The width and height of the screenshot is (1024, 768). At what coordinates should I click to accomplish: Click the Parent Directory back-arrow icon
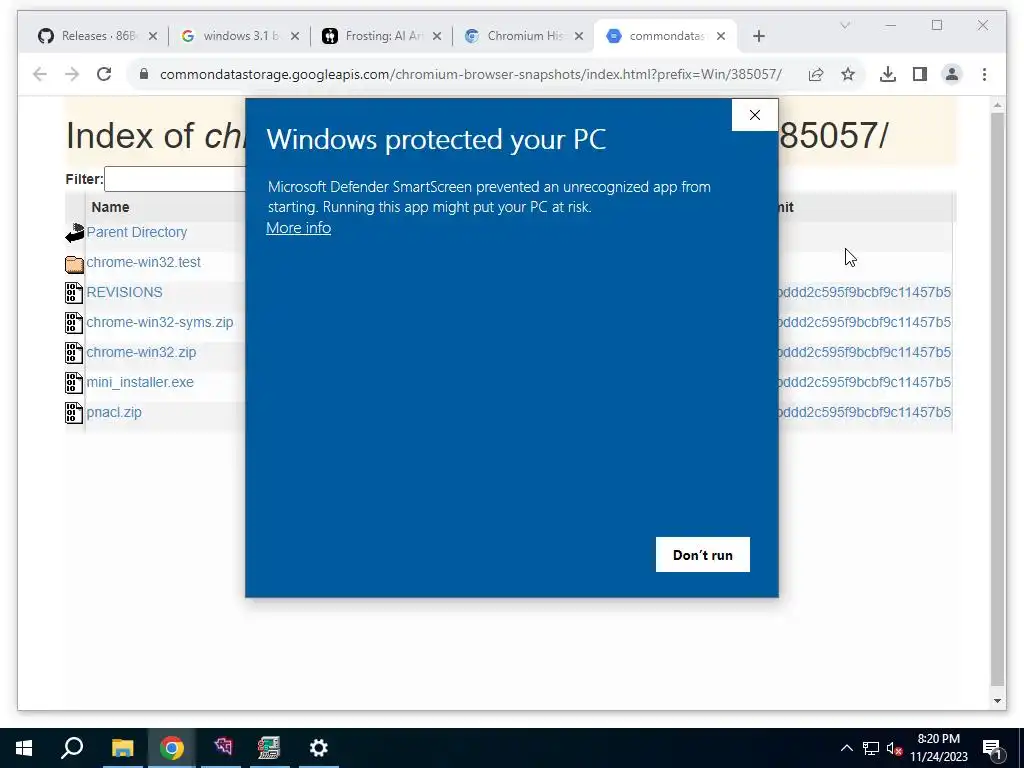74,232
